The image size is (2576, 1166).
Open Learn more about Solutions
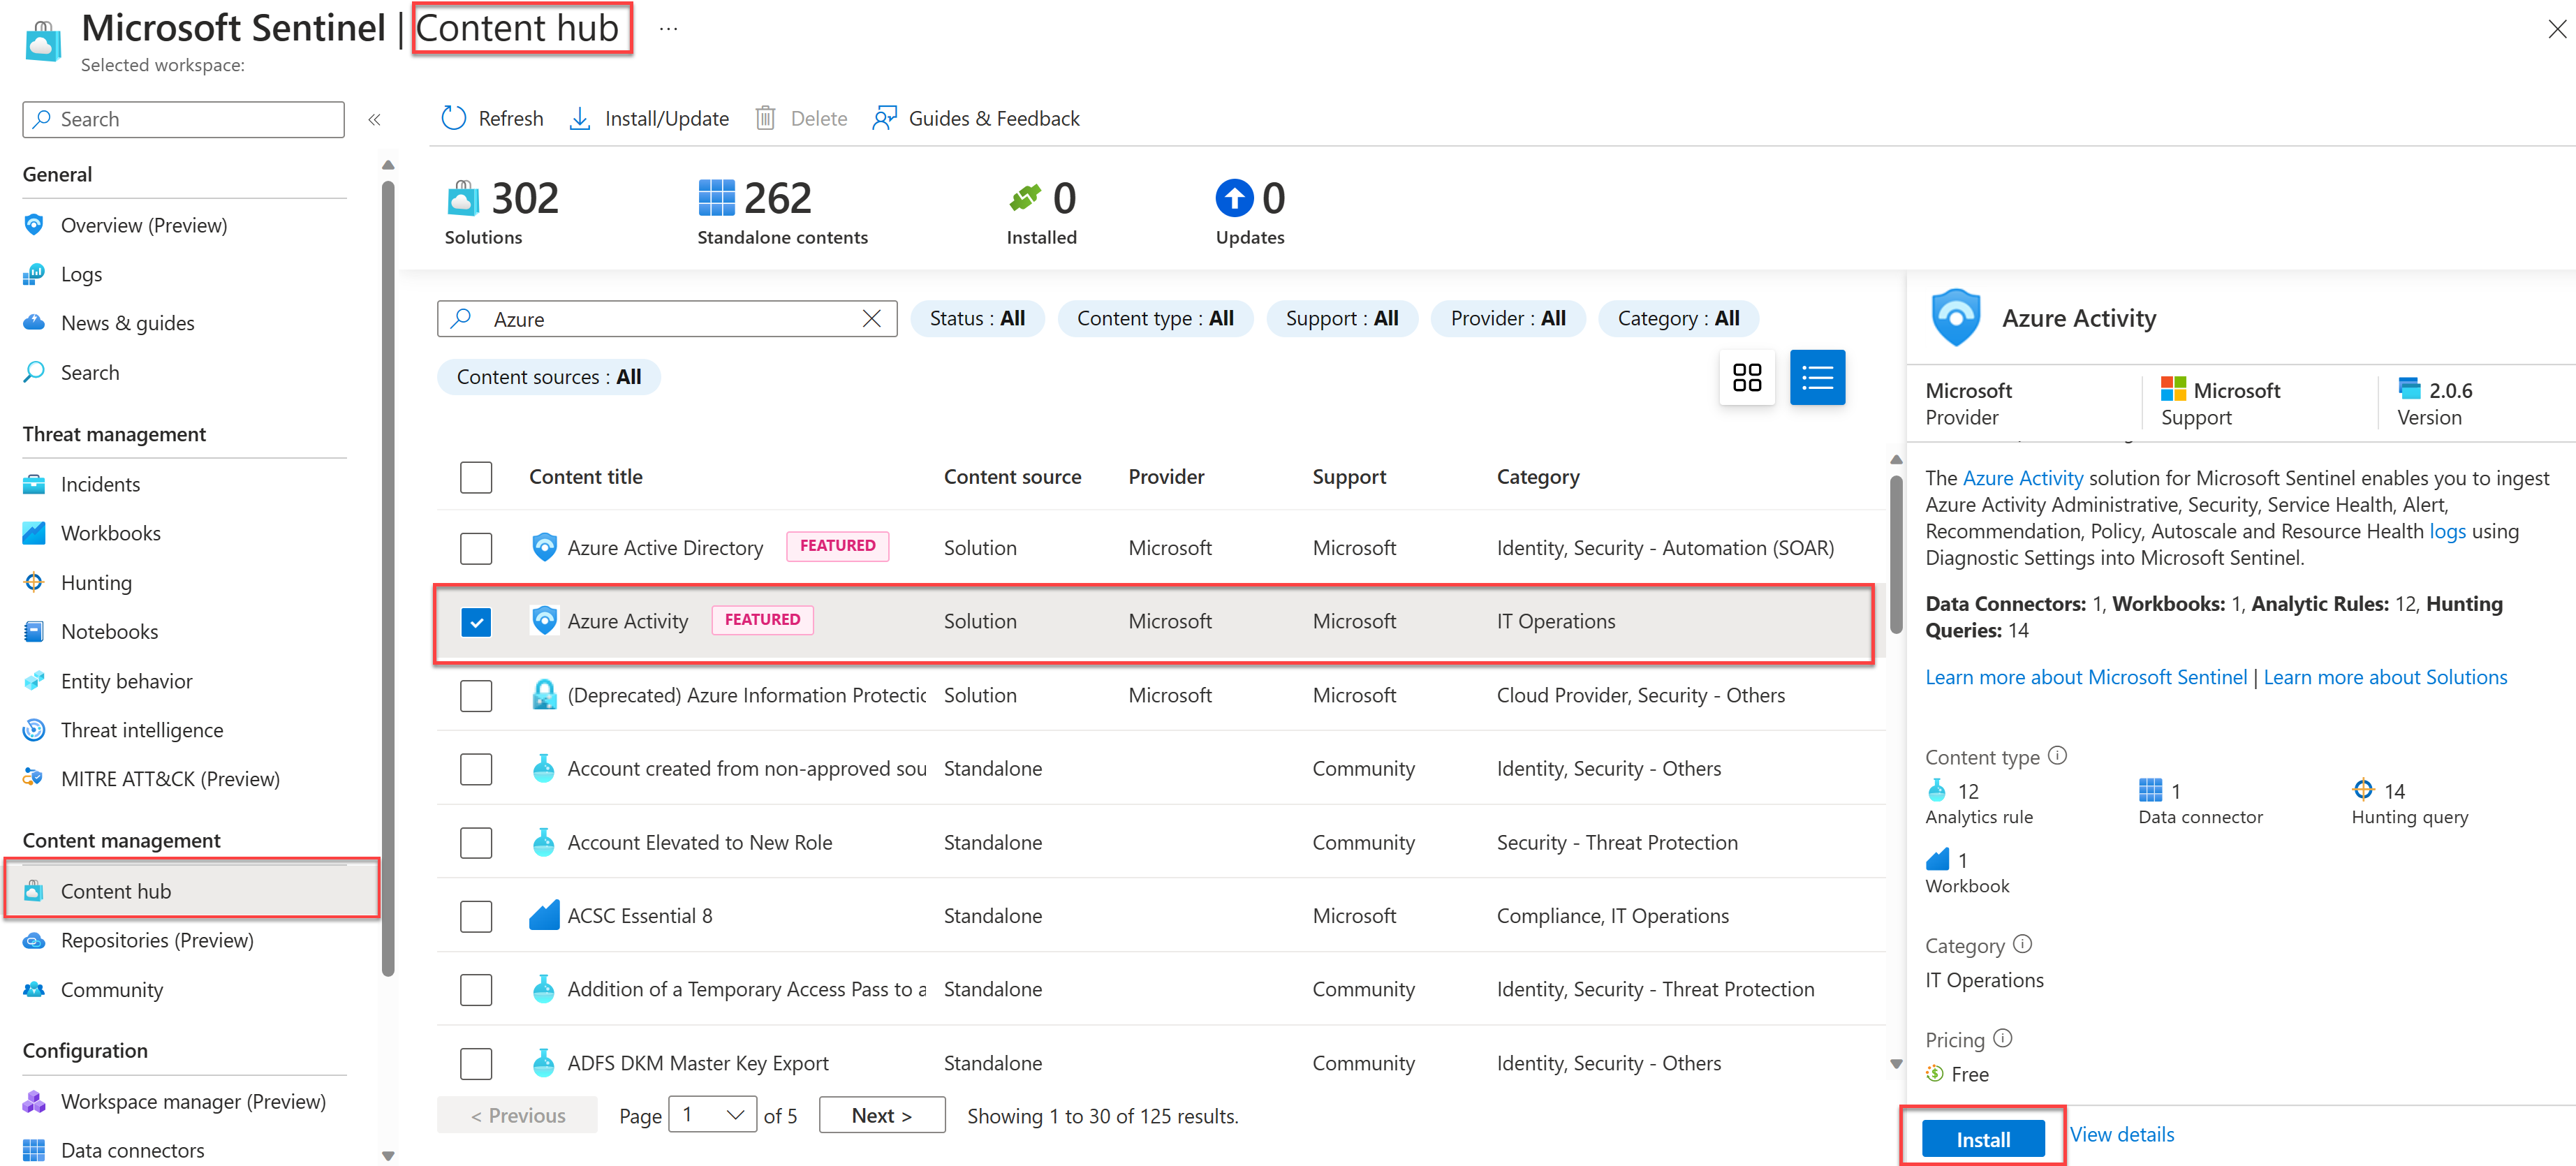click(x=2384, y=677)
